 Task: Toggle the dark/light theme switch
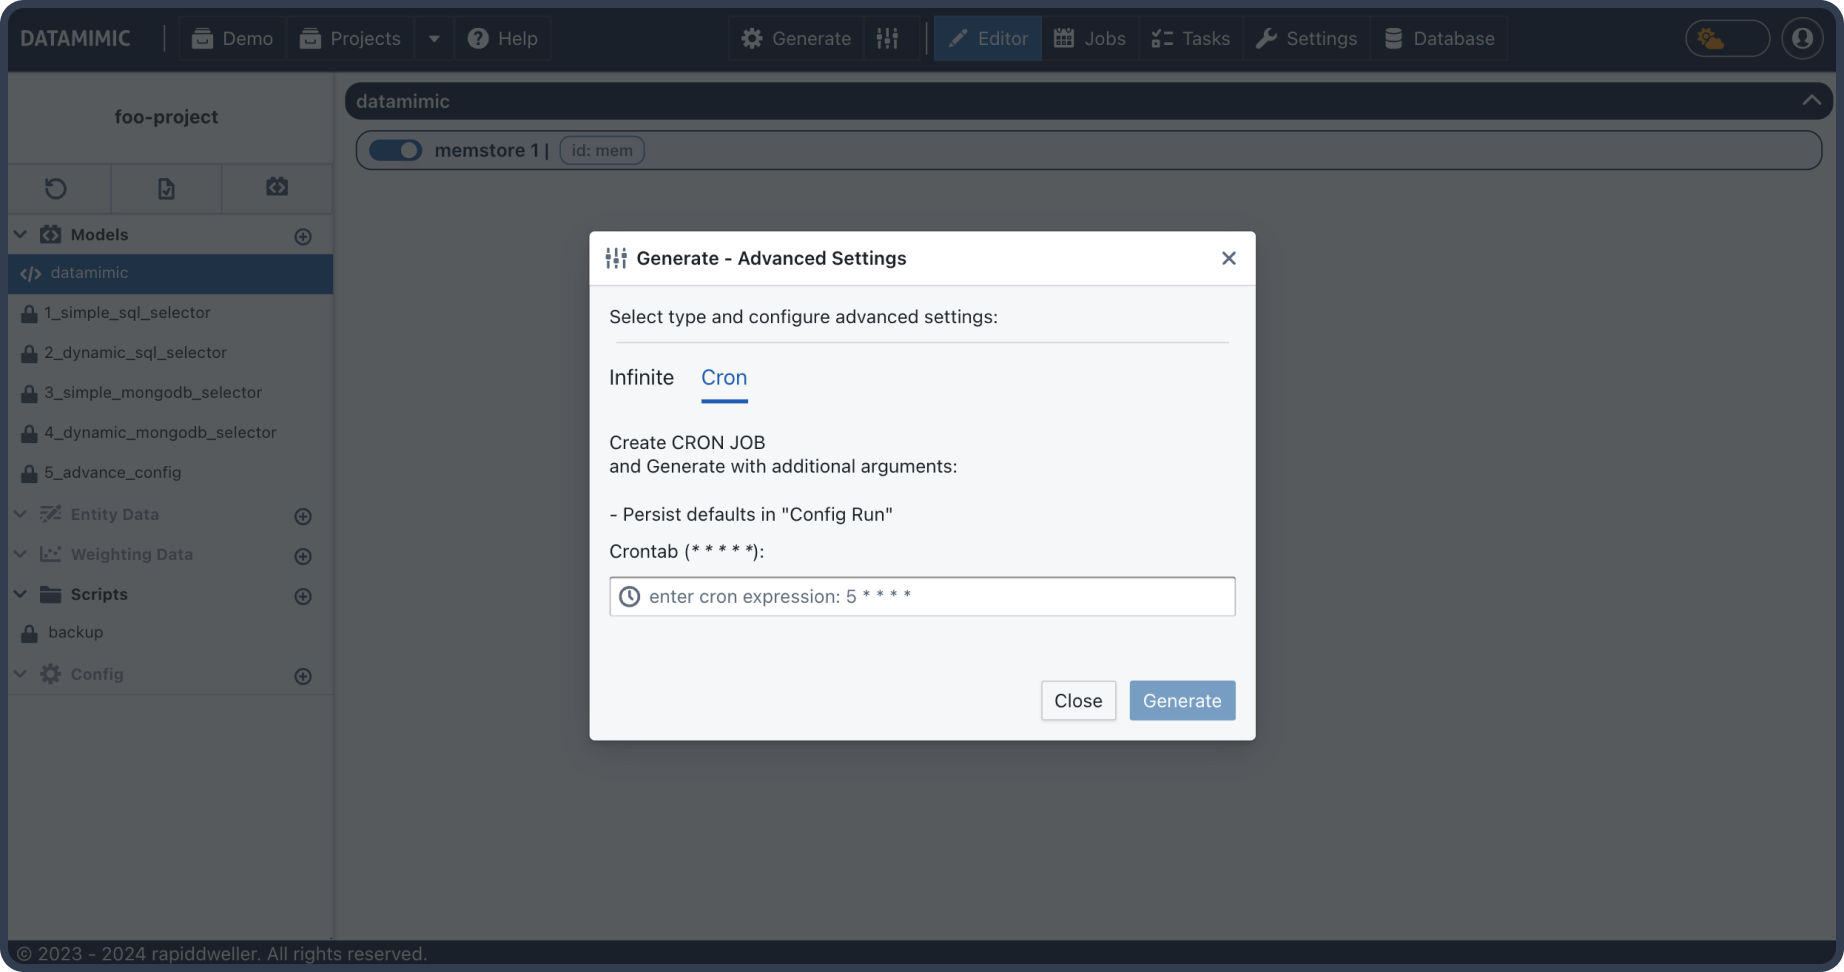[1726, 38]
